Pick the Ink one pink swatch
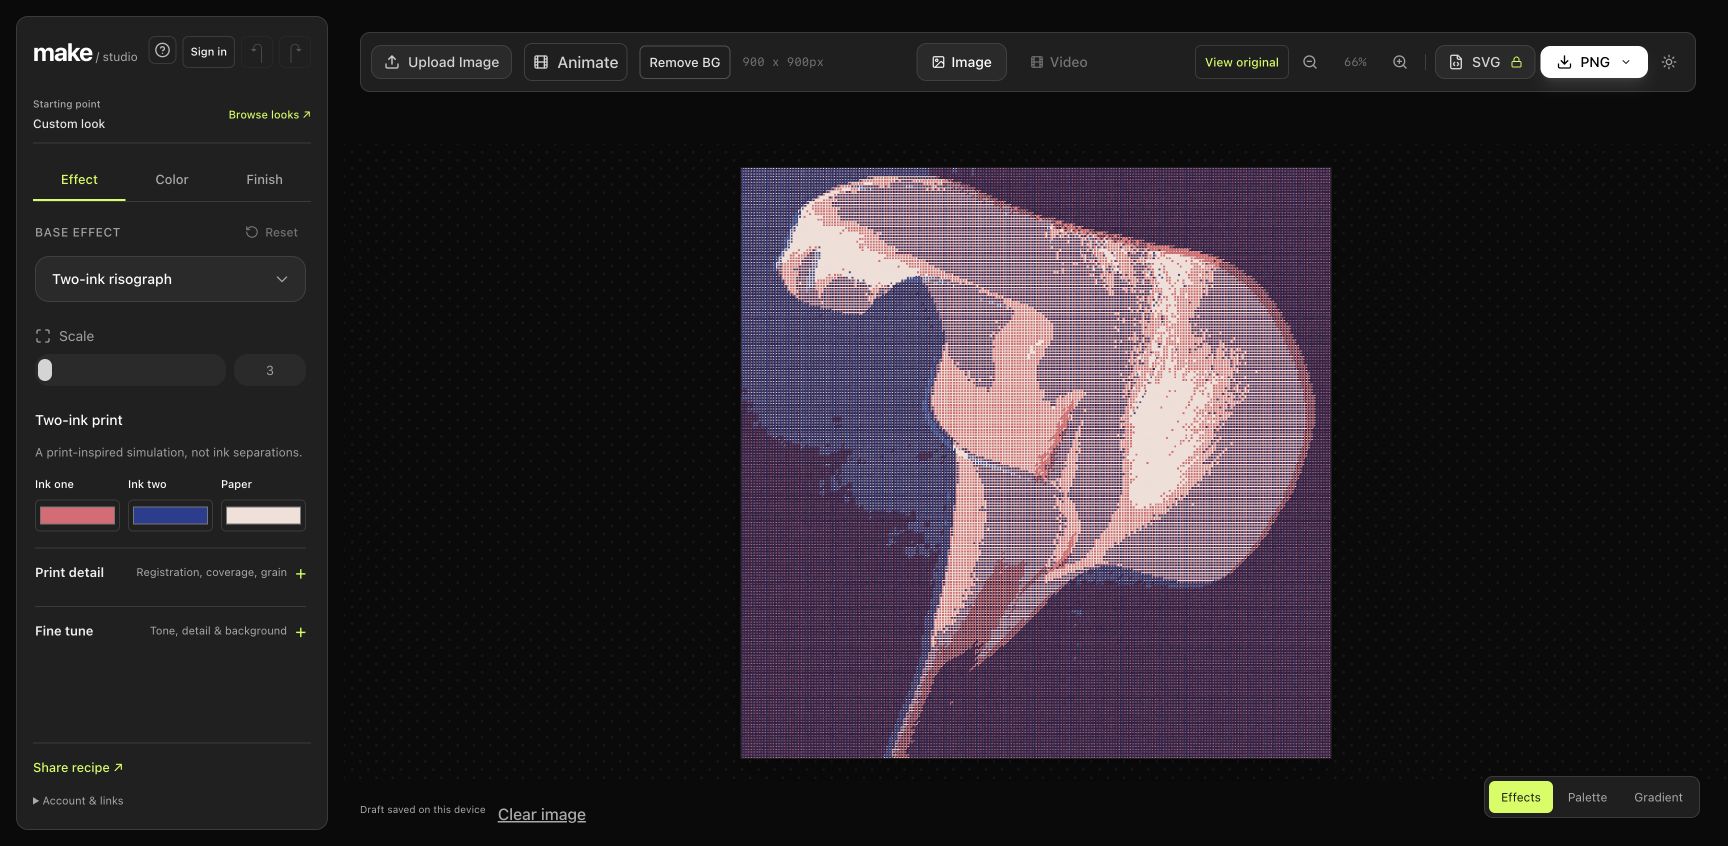Screen dimensions: 1728x846 (x=77, y=516)
